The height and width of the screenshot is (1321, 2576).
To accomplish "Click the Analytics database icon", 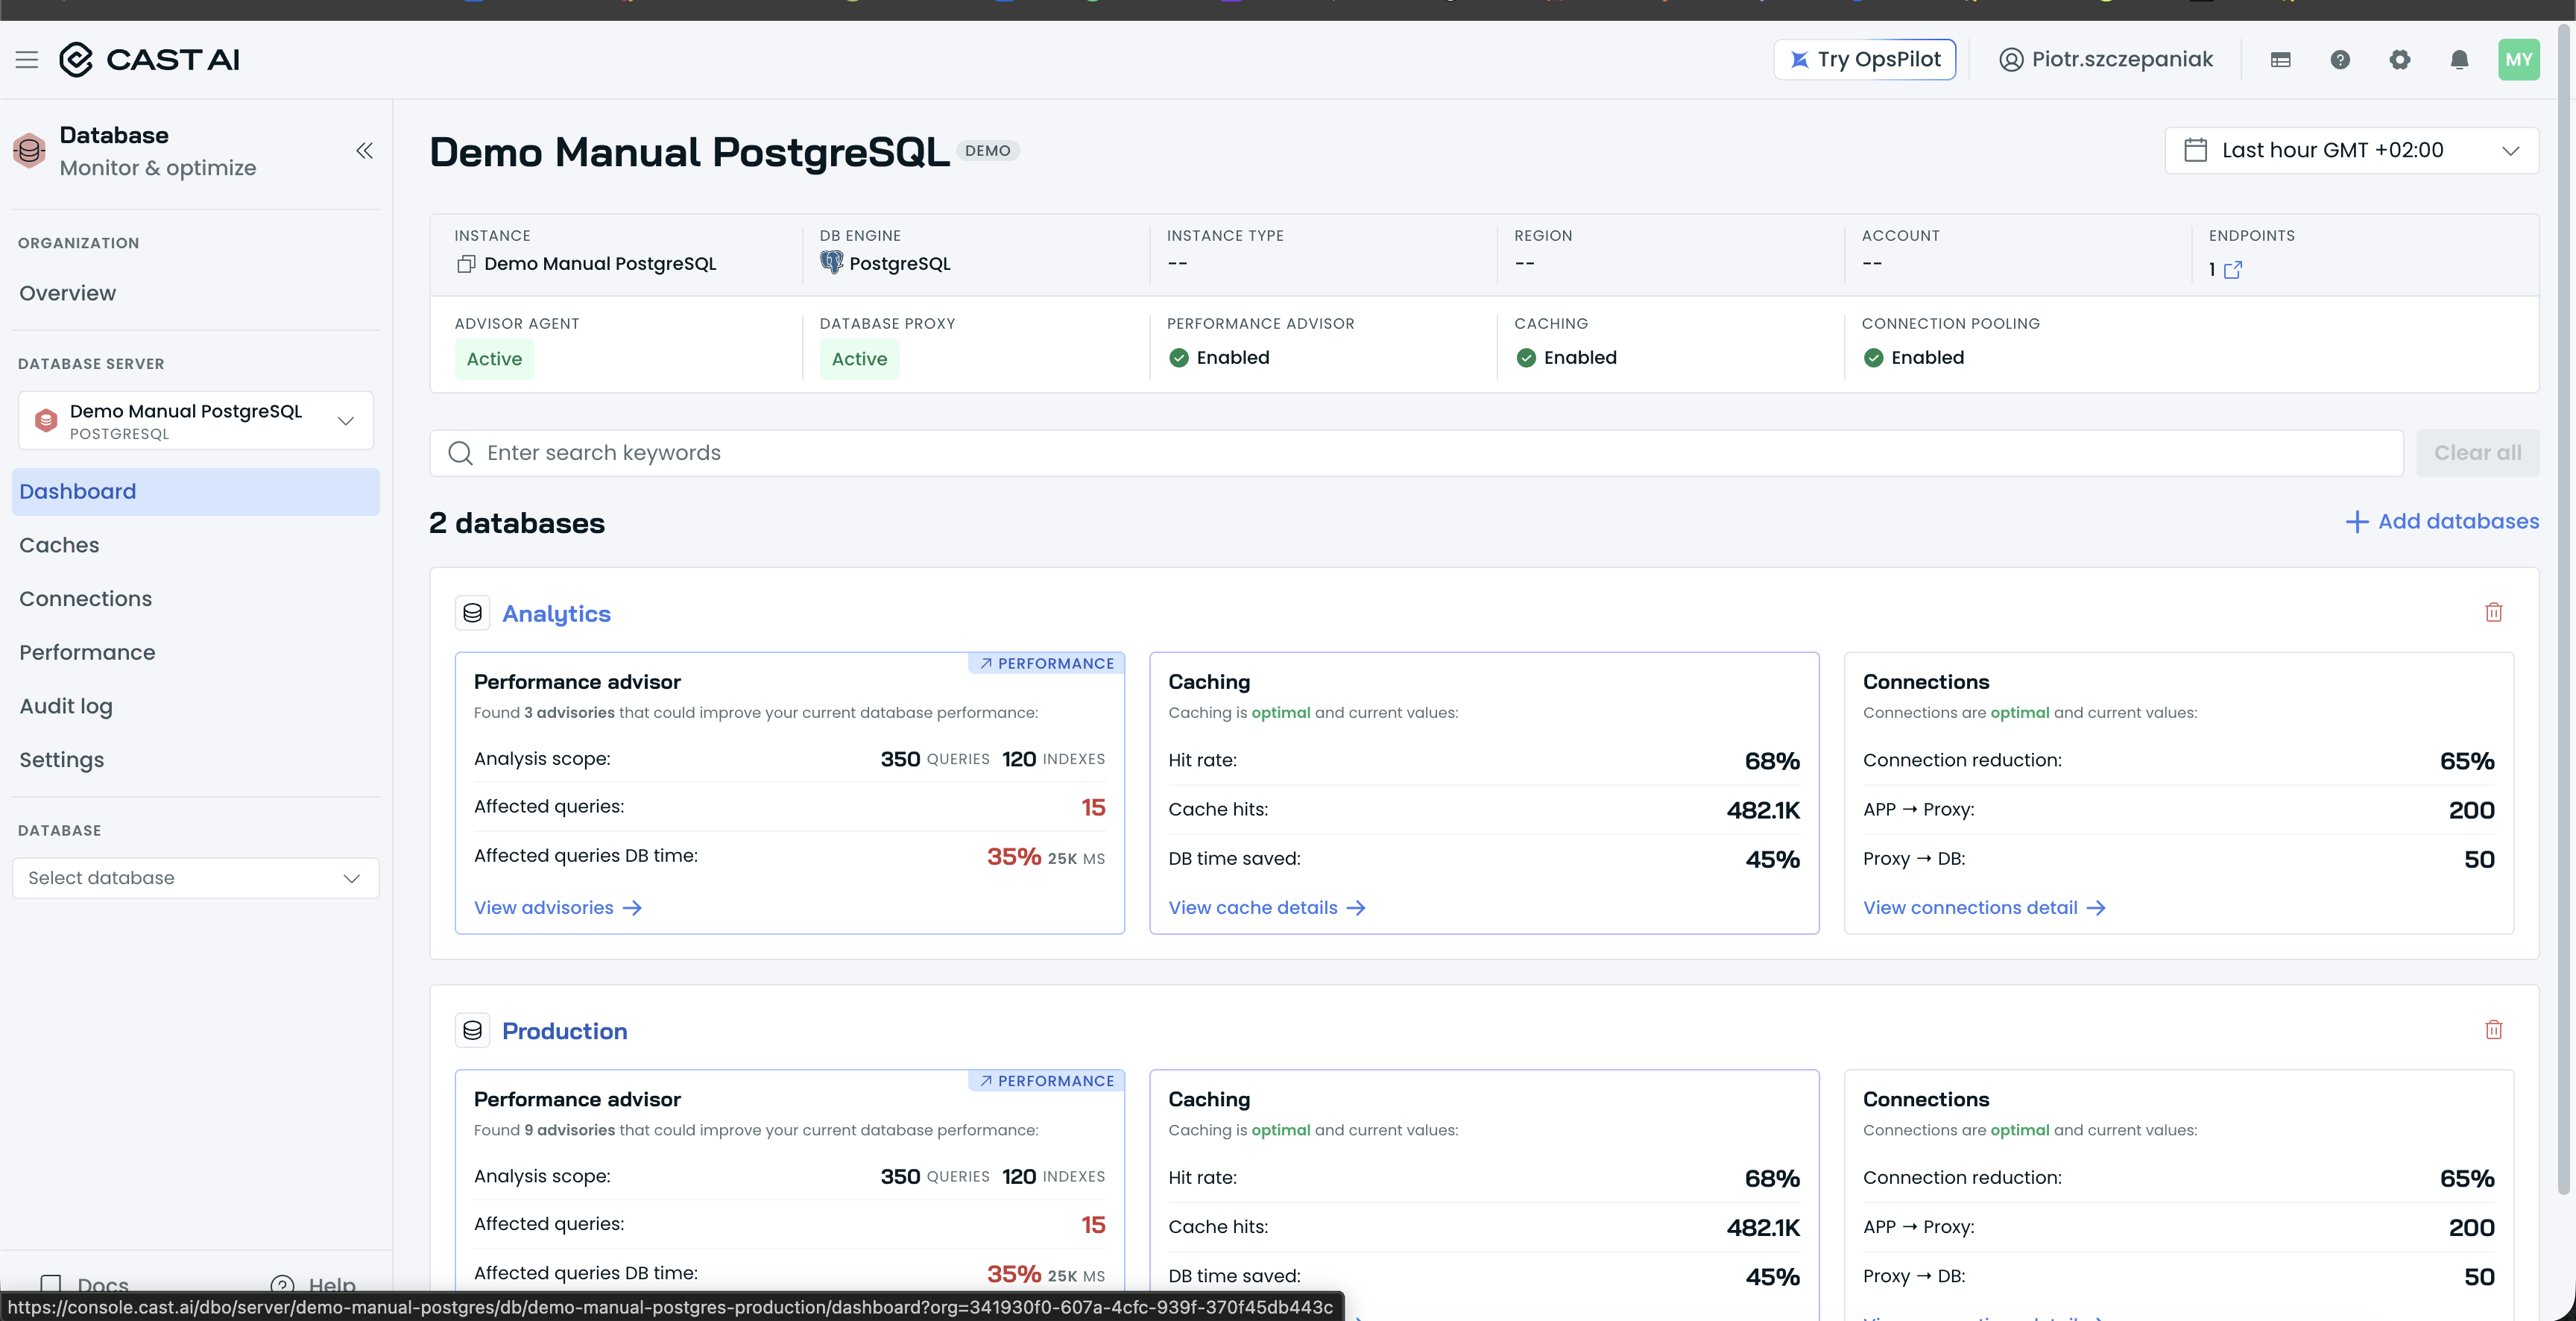I will (473, 613).
